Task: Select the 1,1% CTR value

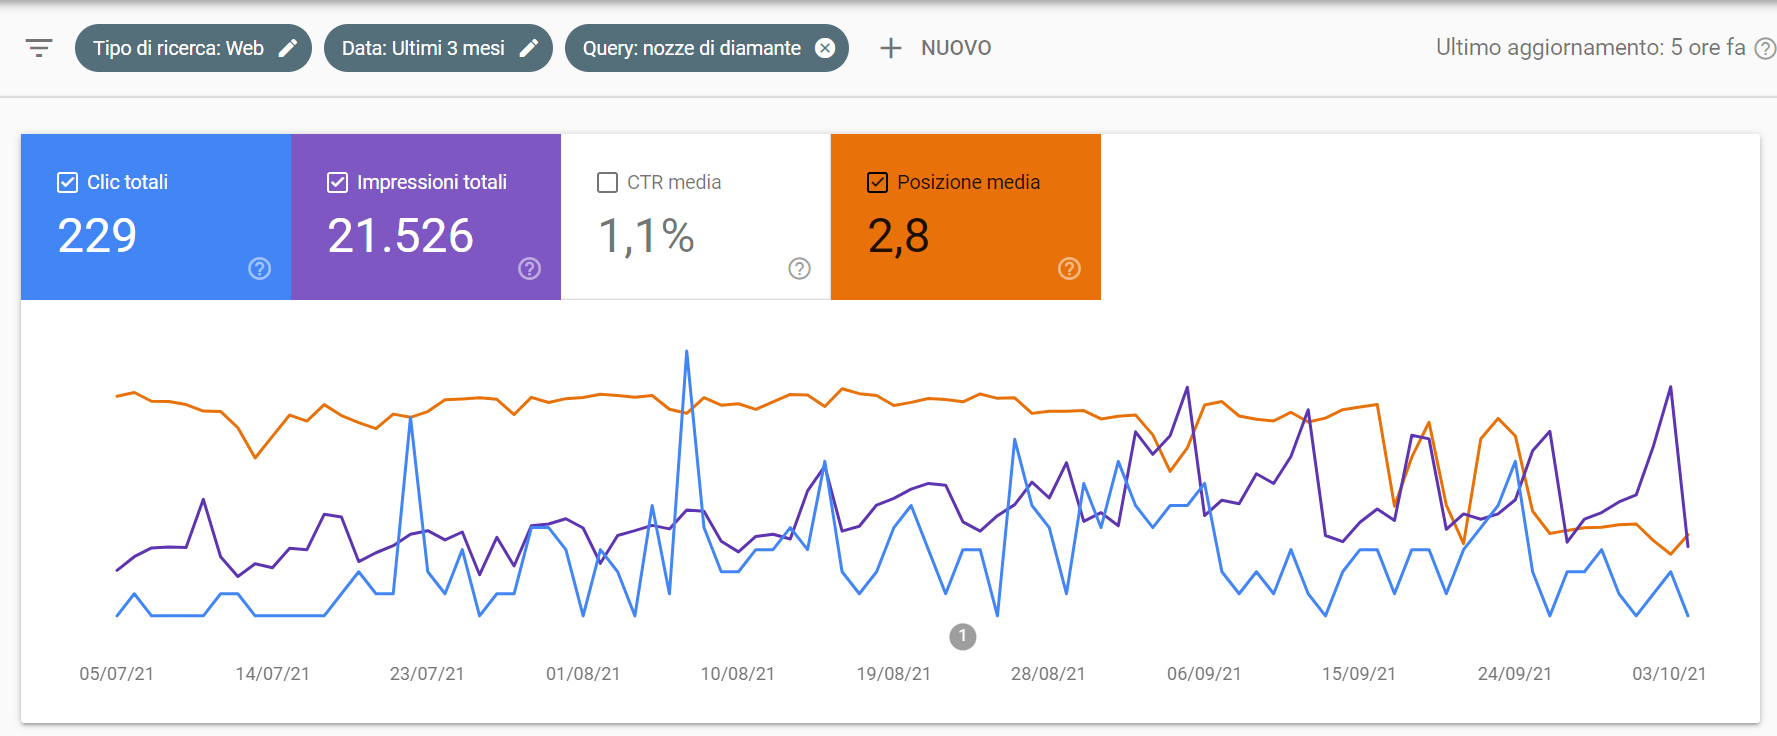Action: click(x=646, y=237)
